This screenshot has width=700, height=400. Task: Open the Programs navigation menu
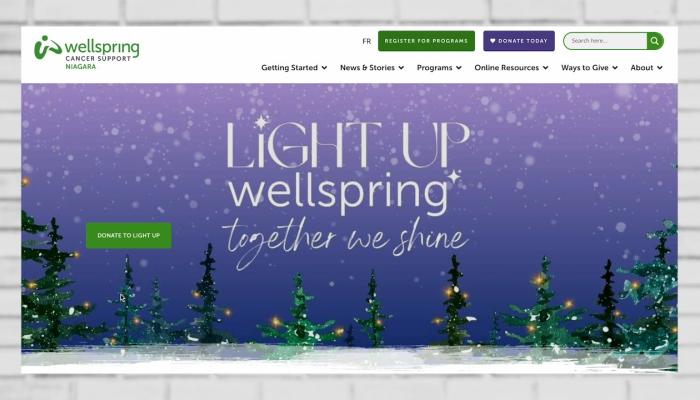pos(434,67)
